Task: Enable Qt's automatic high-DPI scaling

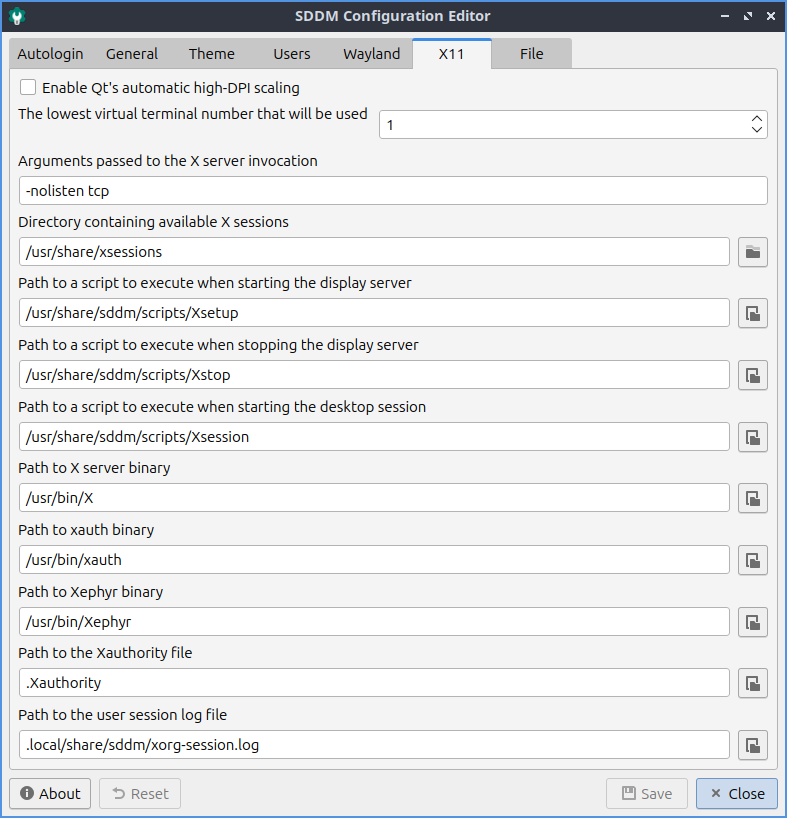Action: [28, 88]
